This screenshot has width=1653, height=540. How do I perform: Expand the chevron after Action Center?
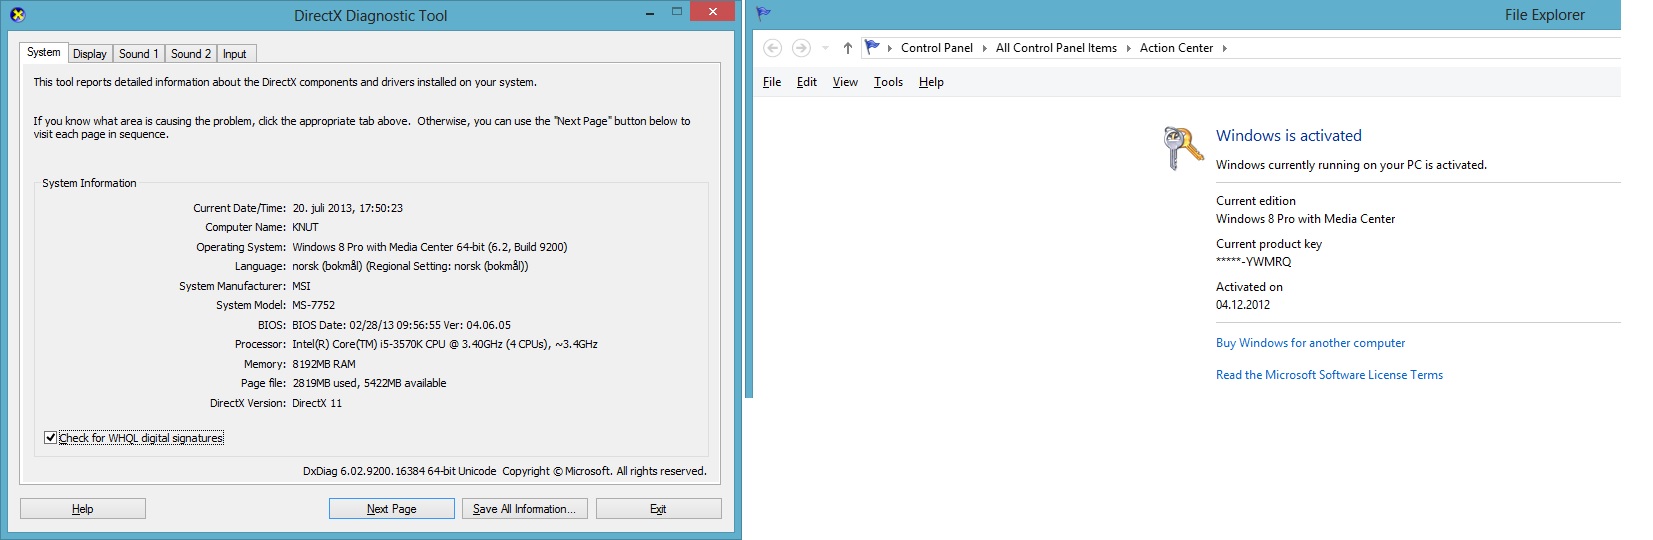[1224, 48]
